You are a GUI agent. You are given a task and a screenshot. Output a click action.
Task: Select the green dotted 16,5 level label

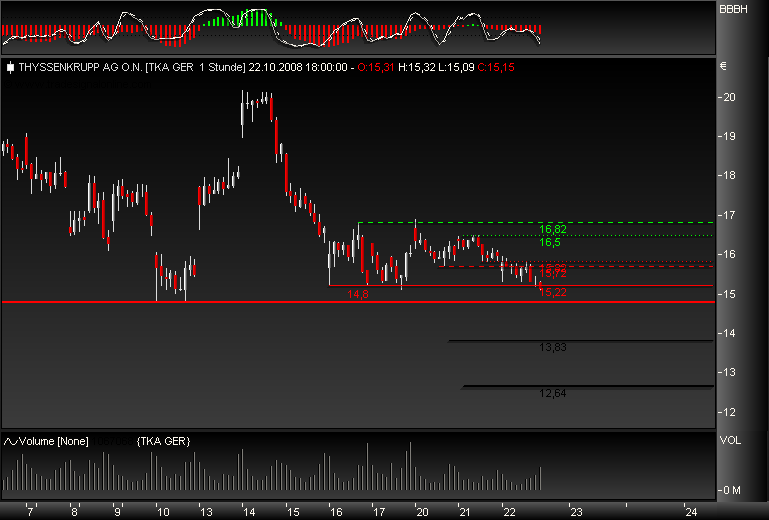pos(550,242)
